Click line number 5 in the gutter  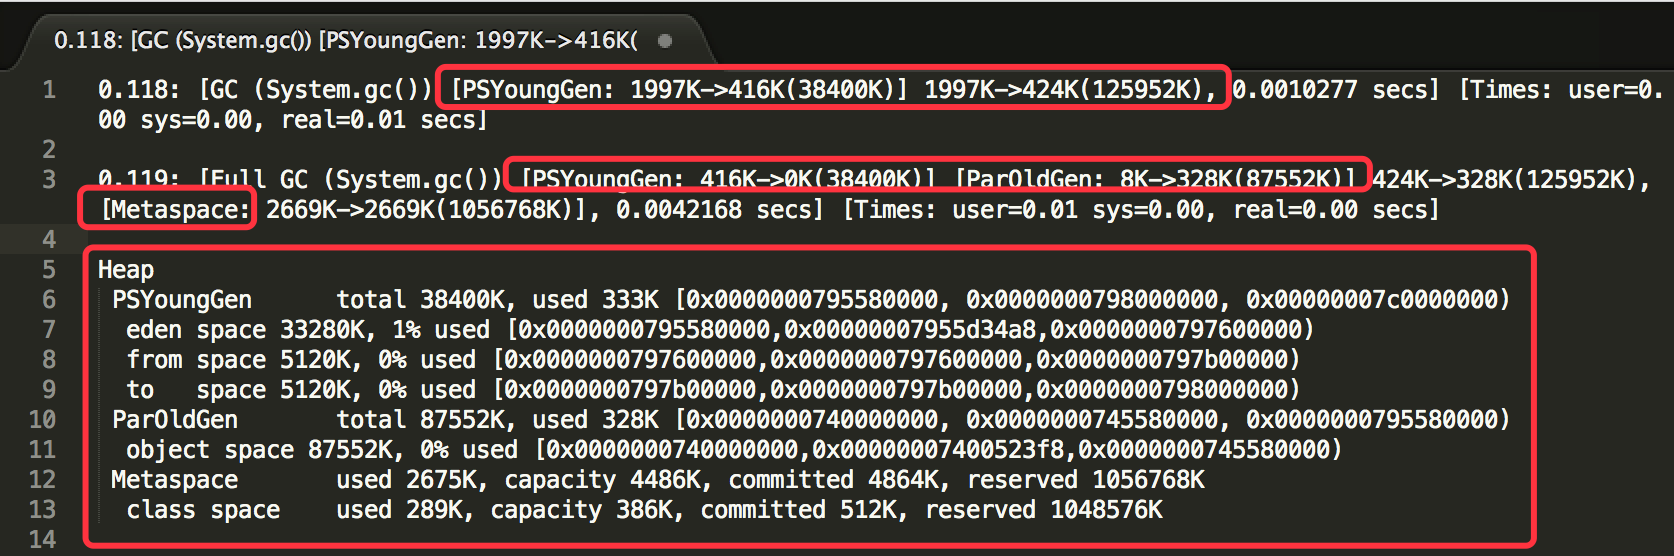pos(49,270)
